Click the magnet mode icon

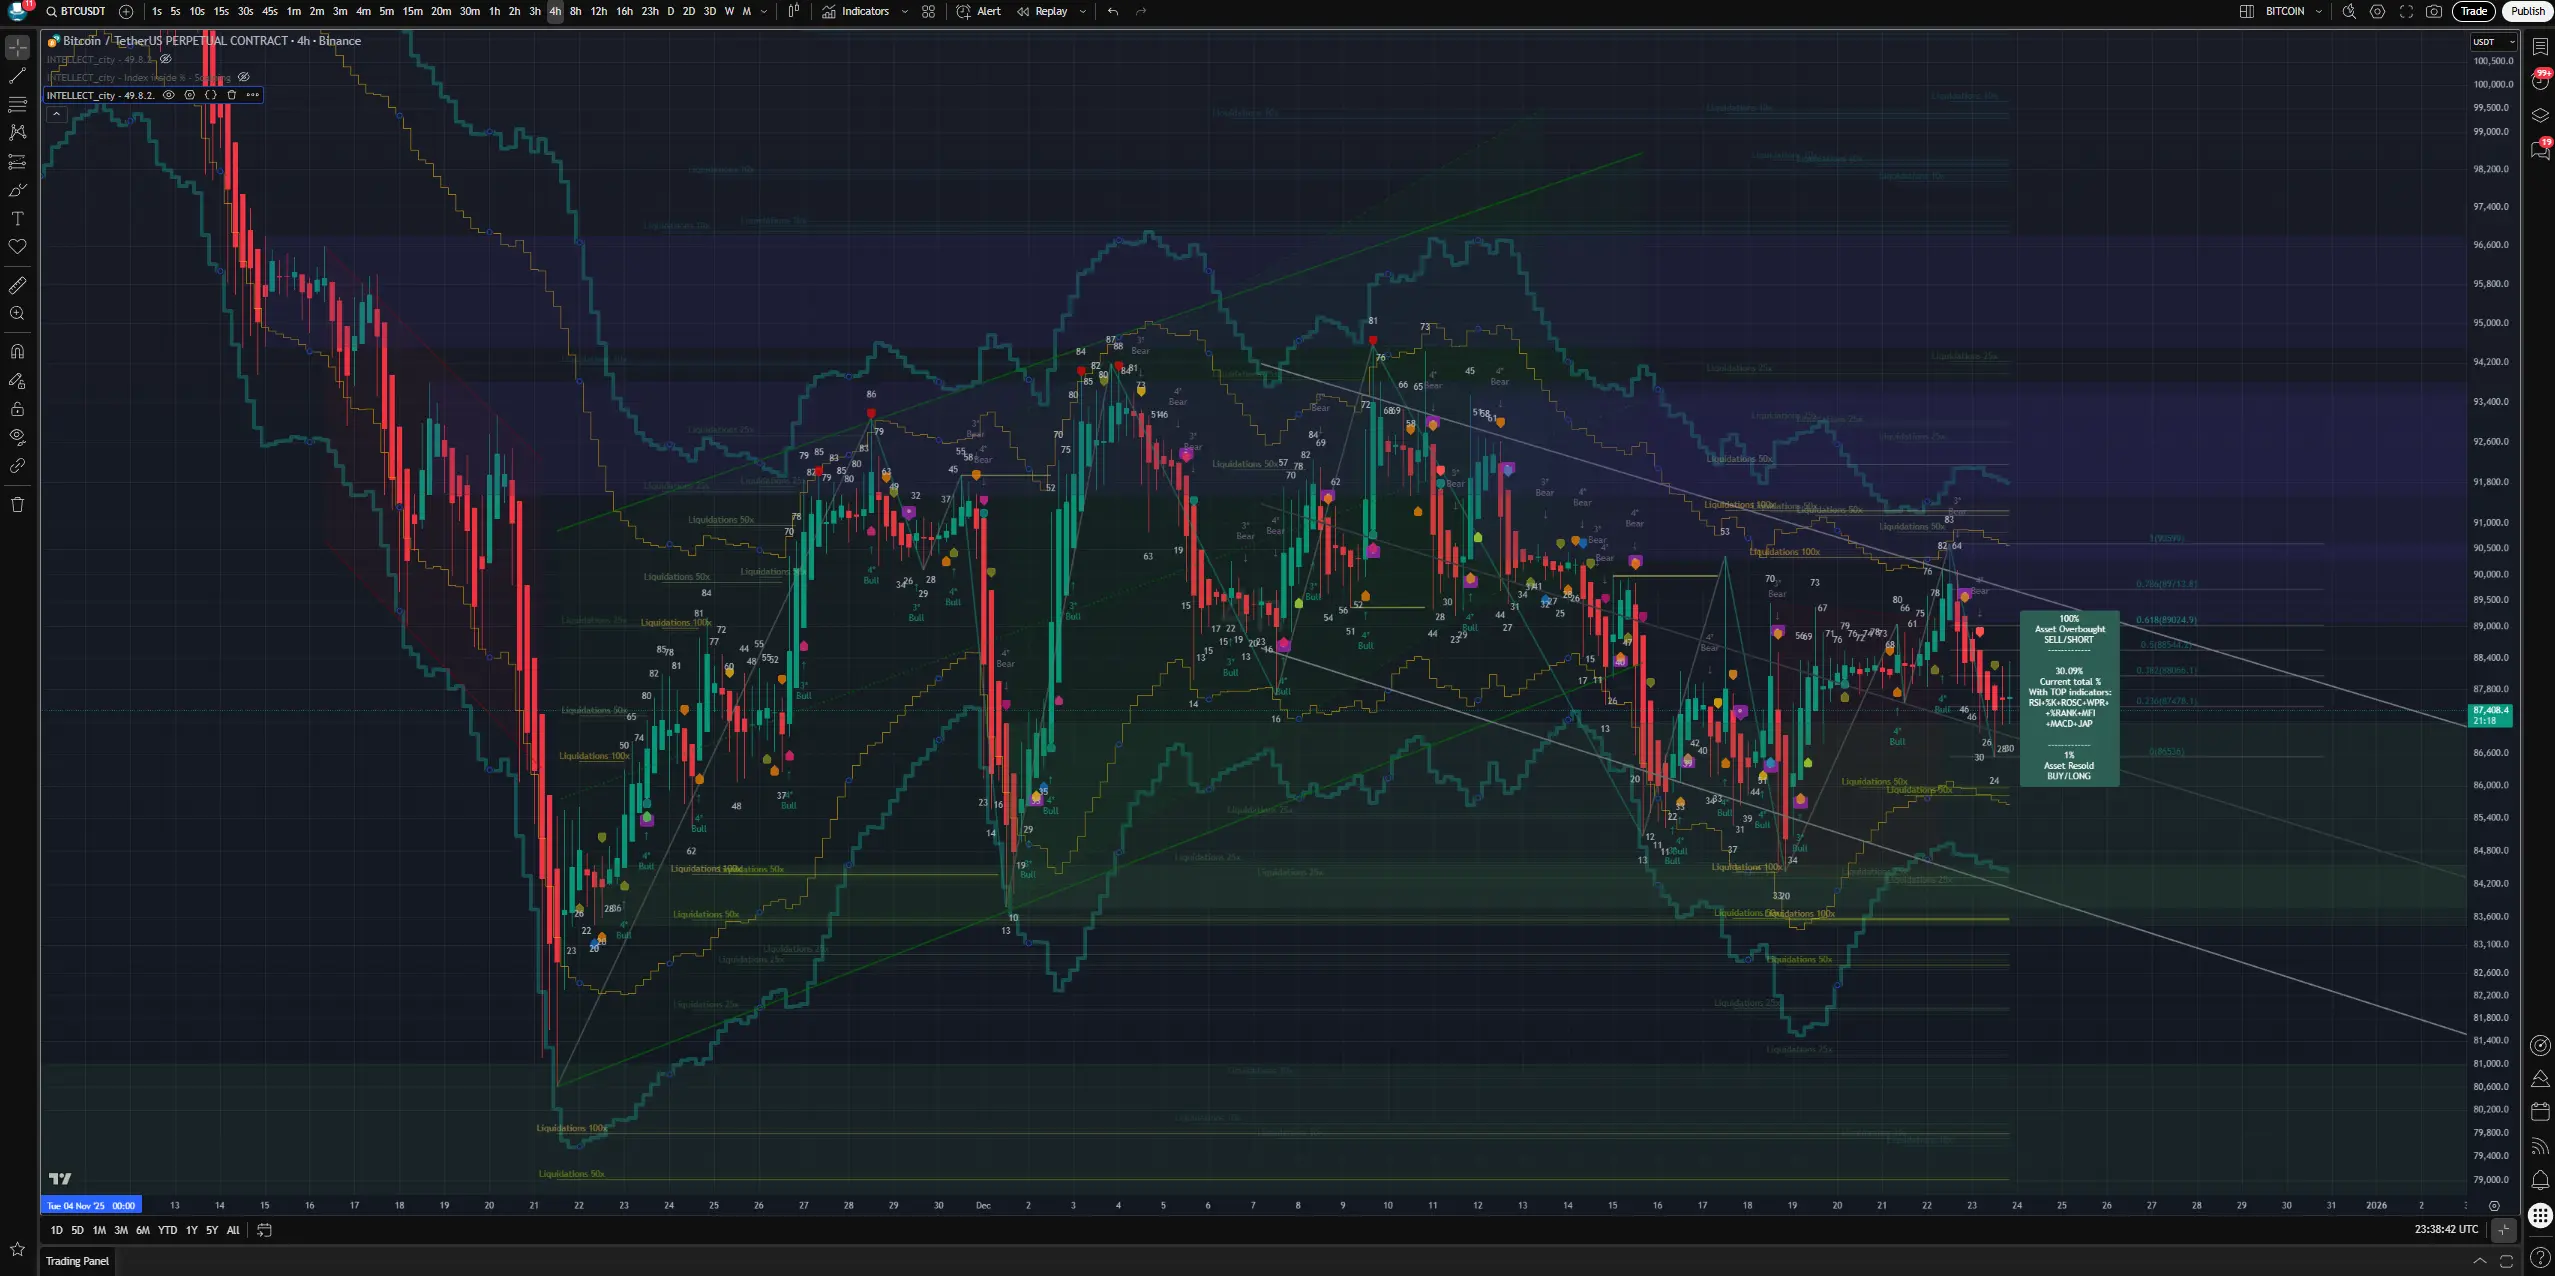click(x=17, y=352)
